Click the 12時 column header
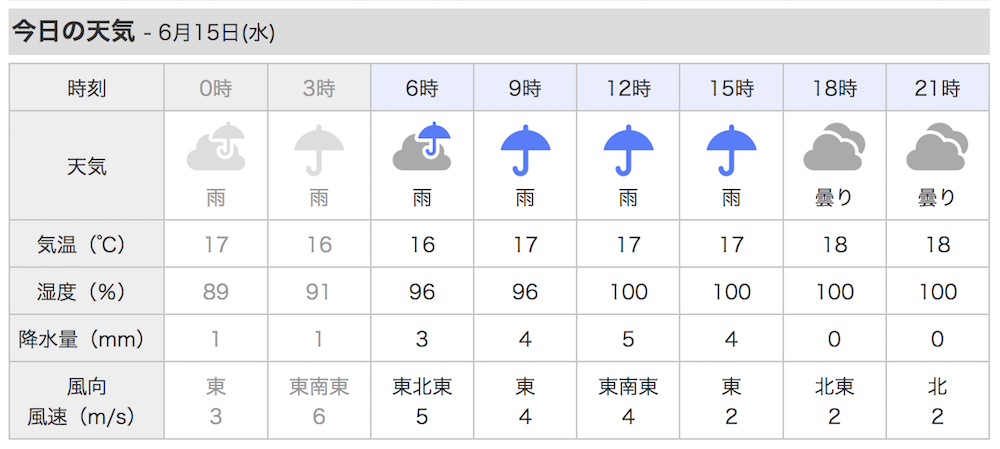The height and width of the screenshot is (449, 1000). pos(628,87)
